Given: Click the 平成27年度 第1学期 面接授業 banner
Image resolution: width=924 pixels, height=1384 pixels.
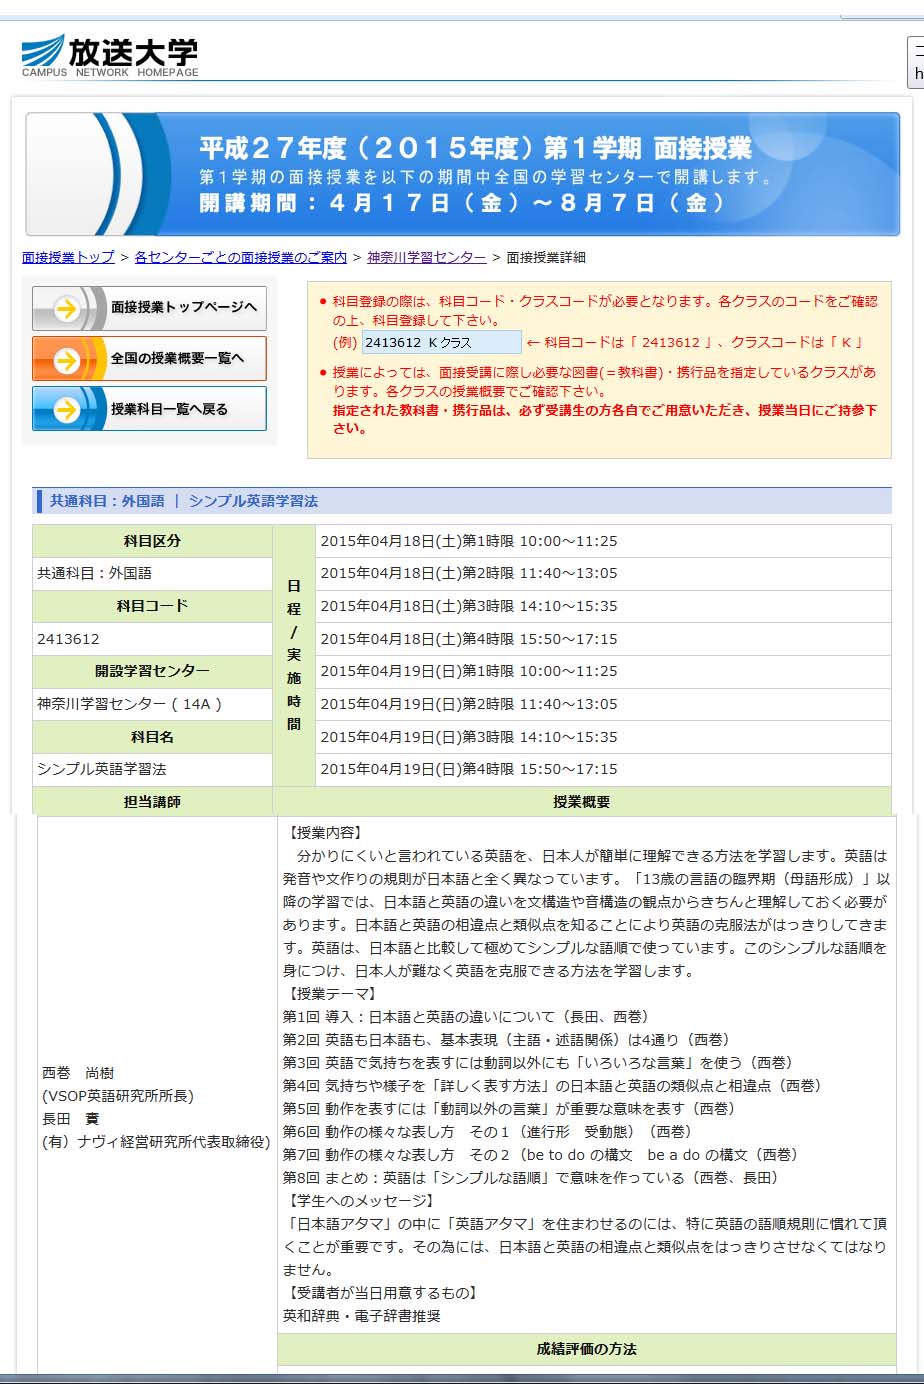Looking at the screenshot, I should [462, 174].
